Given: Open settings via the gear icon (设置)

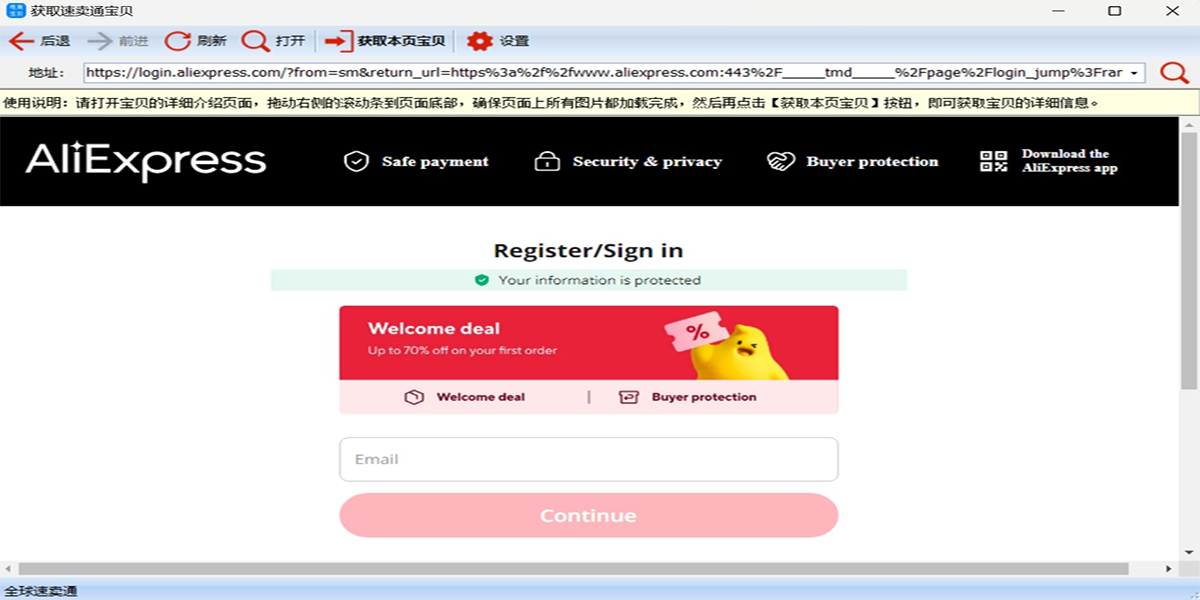Looking at the screenshot, I should click(x=480, y=41).
